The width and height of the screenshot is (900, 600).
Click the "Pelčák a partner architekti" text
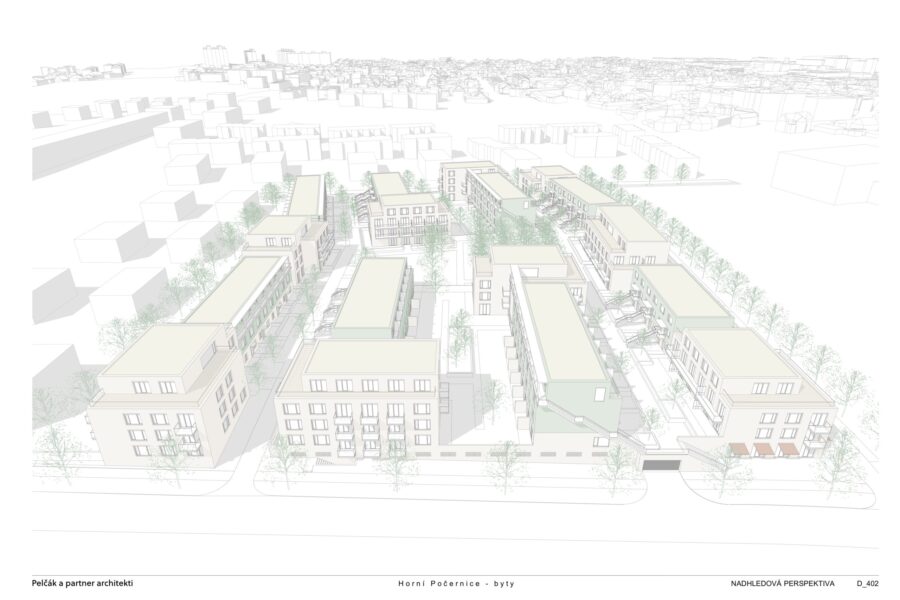point(83,583)
